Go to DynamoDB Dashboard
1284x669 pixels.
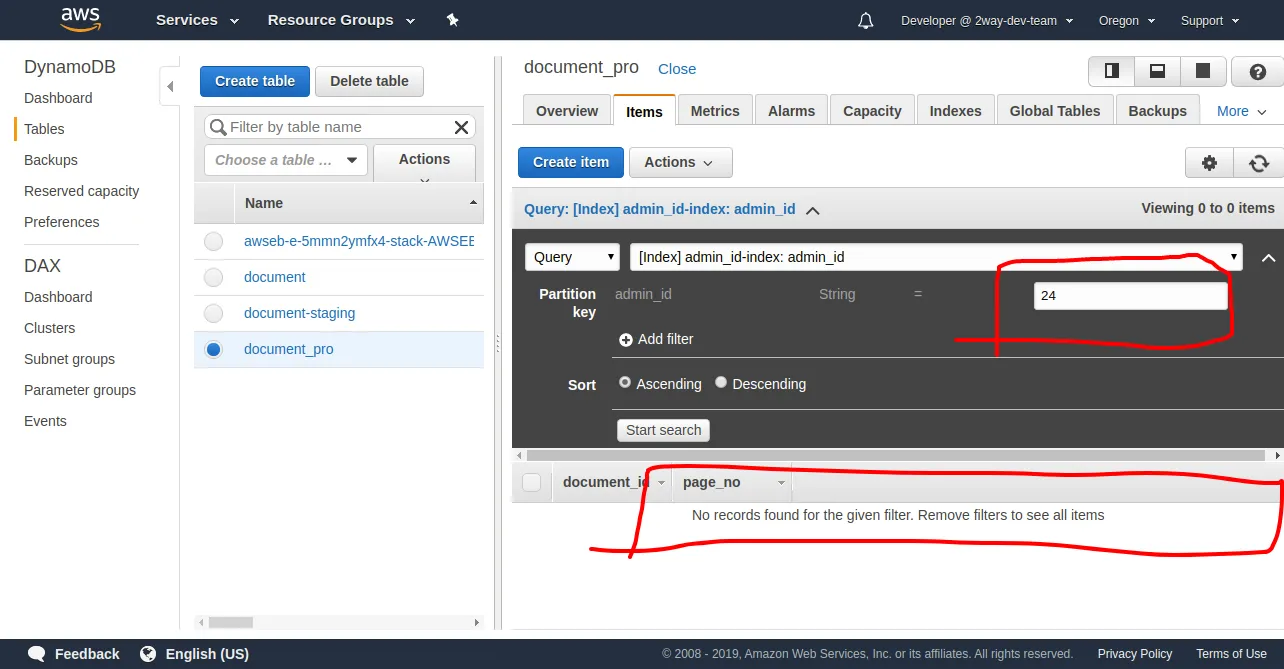(x=58, y=98)
